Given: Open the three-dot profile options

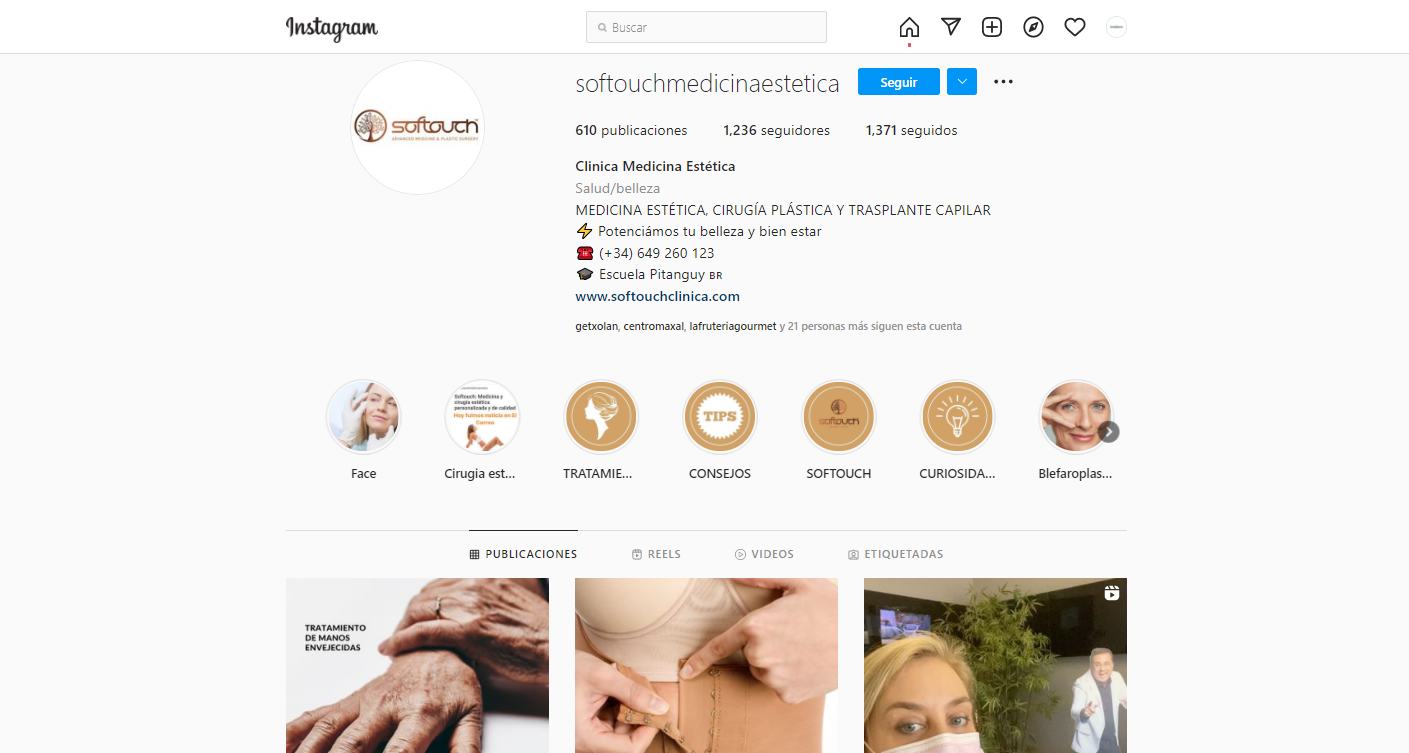Looking at the screenshot, I should [1003, 82].
